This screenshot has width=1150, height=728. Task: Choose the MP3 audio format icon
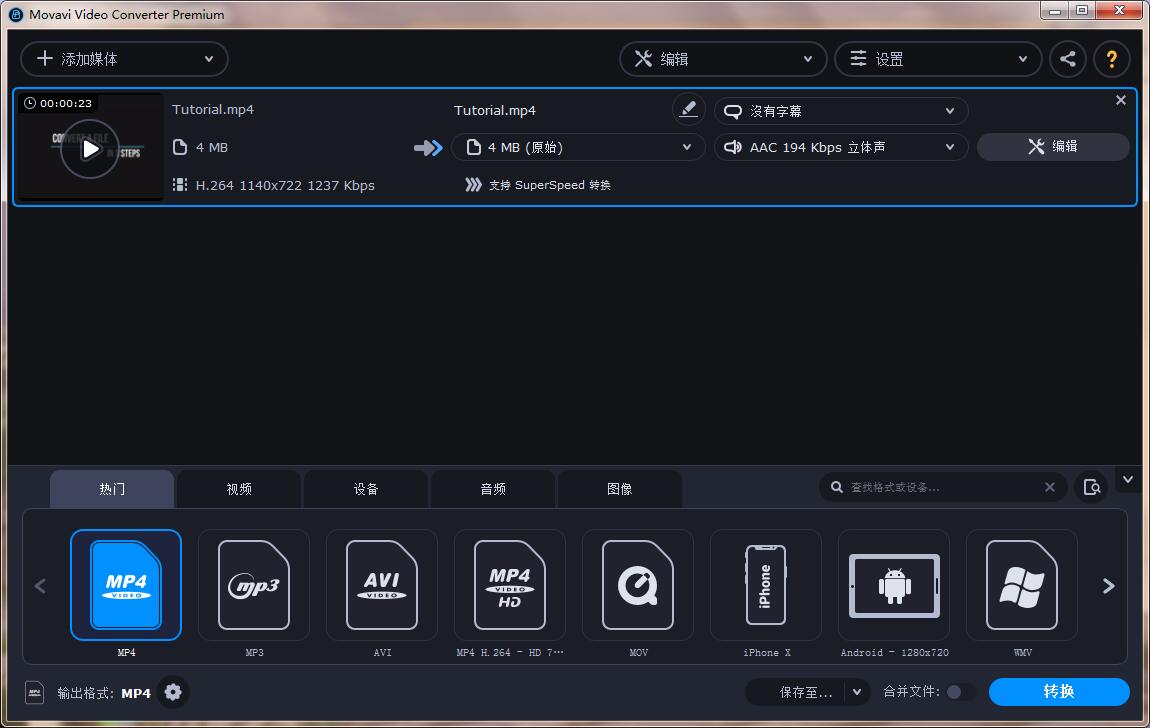click(x=254, y=584)
